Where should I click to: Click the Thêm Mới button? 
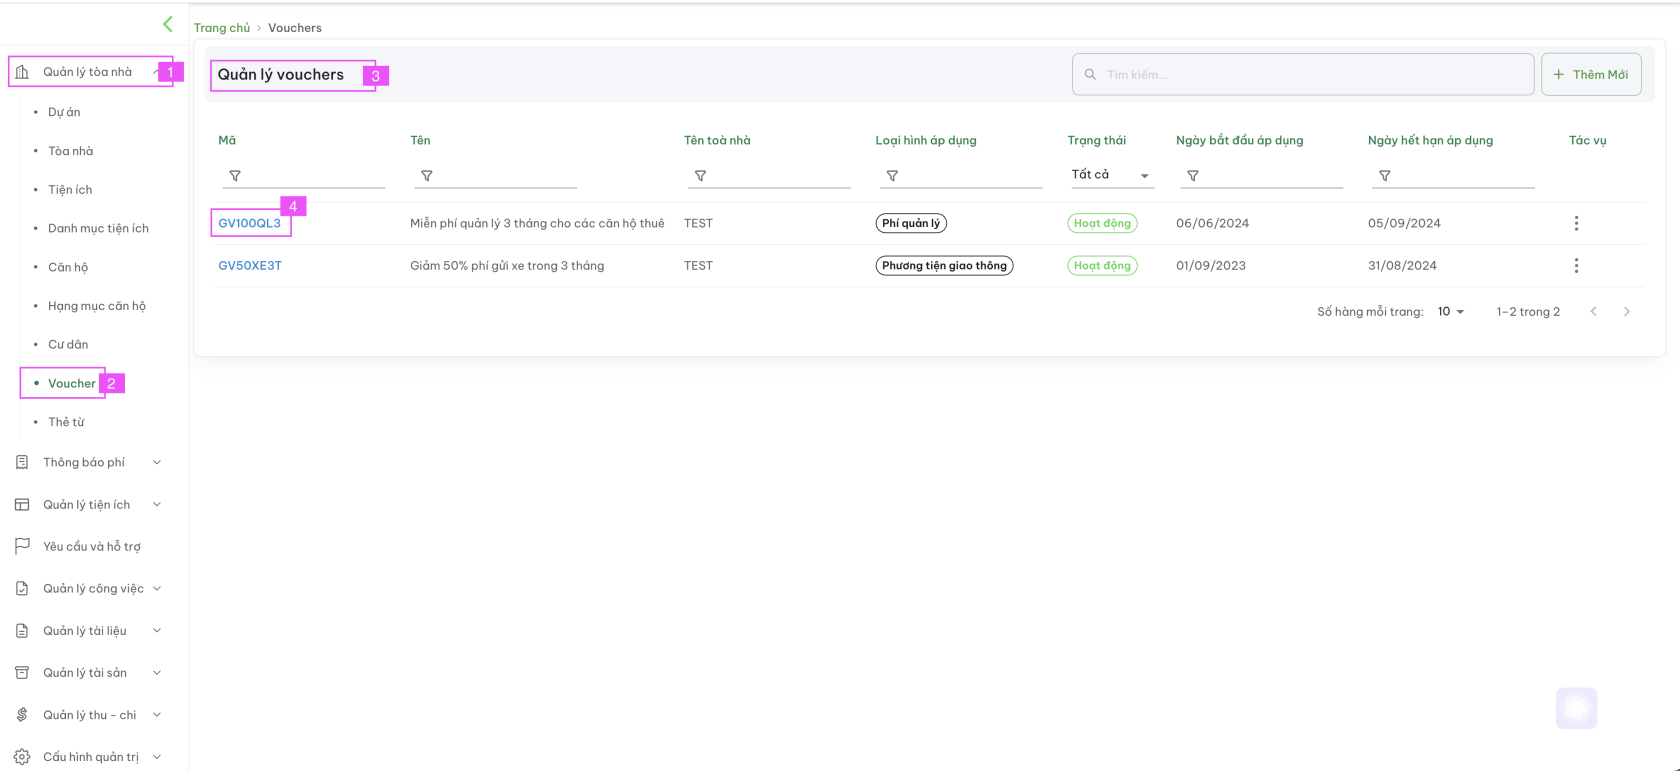pyautogui.click(x=1591, y=75)
